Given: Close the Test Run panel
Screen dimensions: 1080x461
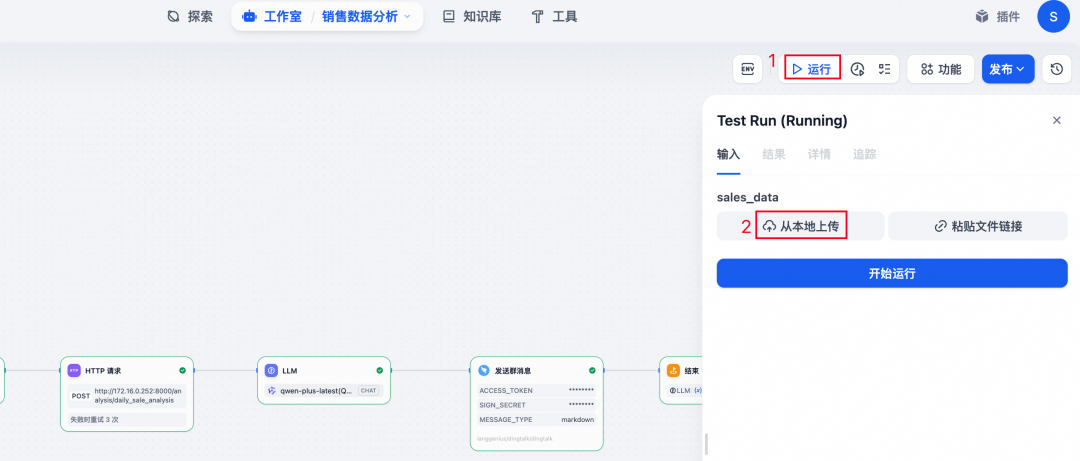Looking at the screenshot, I should (1057, 121).
